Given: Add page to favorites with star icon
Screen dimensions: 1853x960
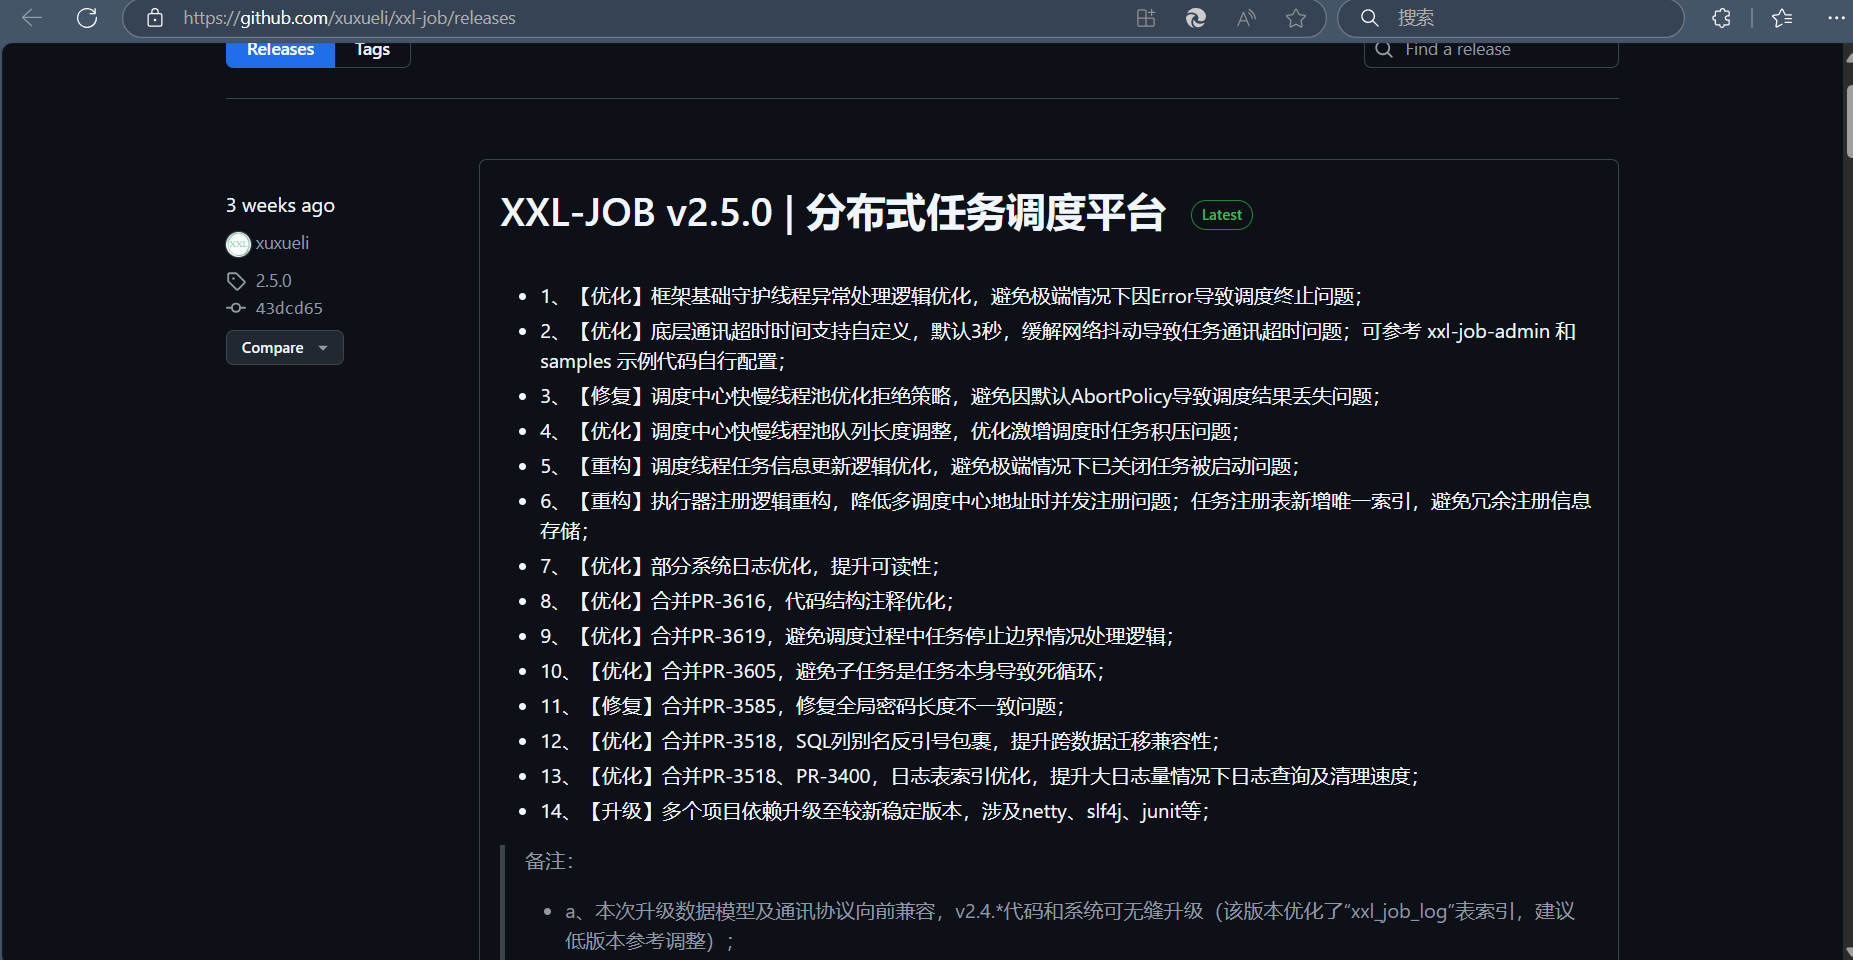Looking at the screenshot, I should click(1296, 18).
